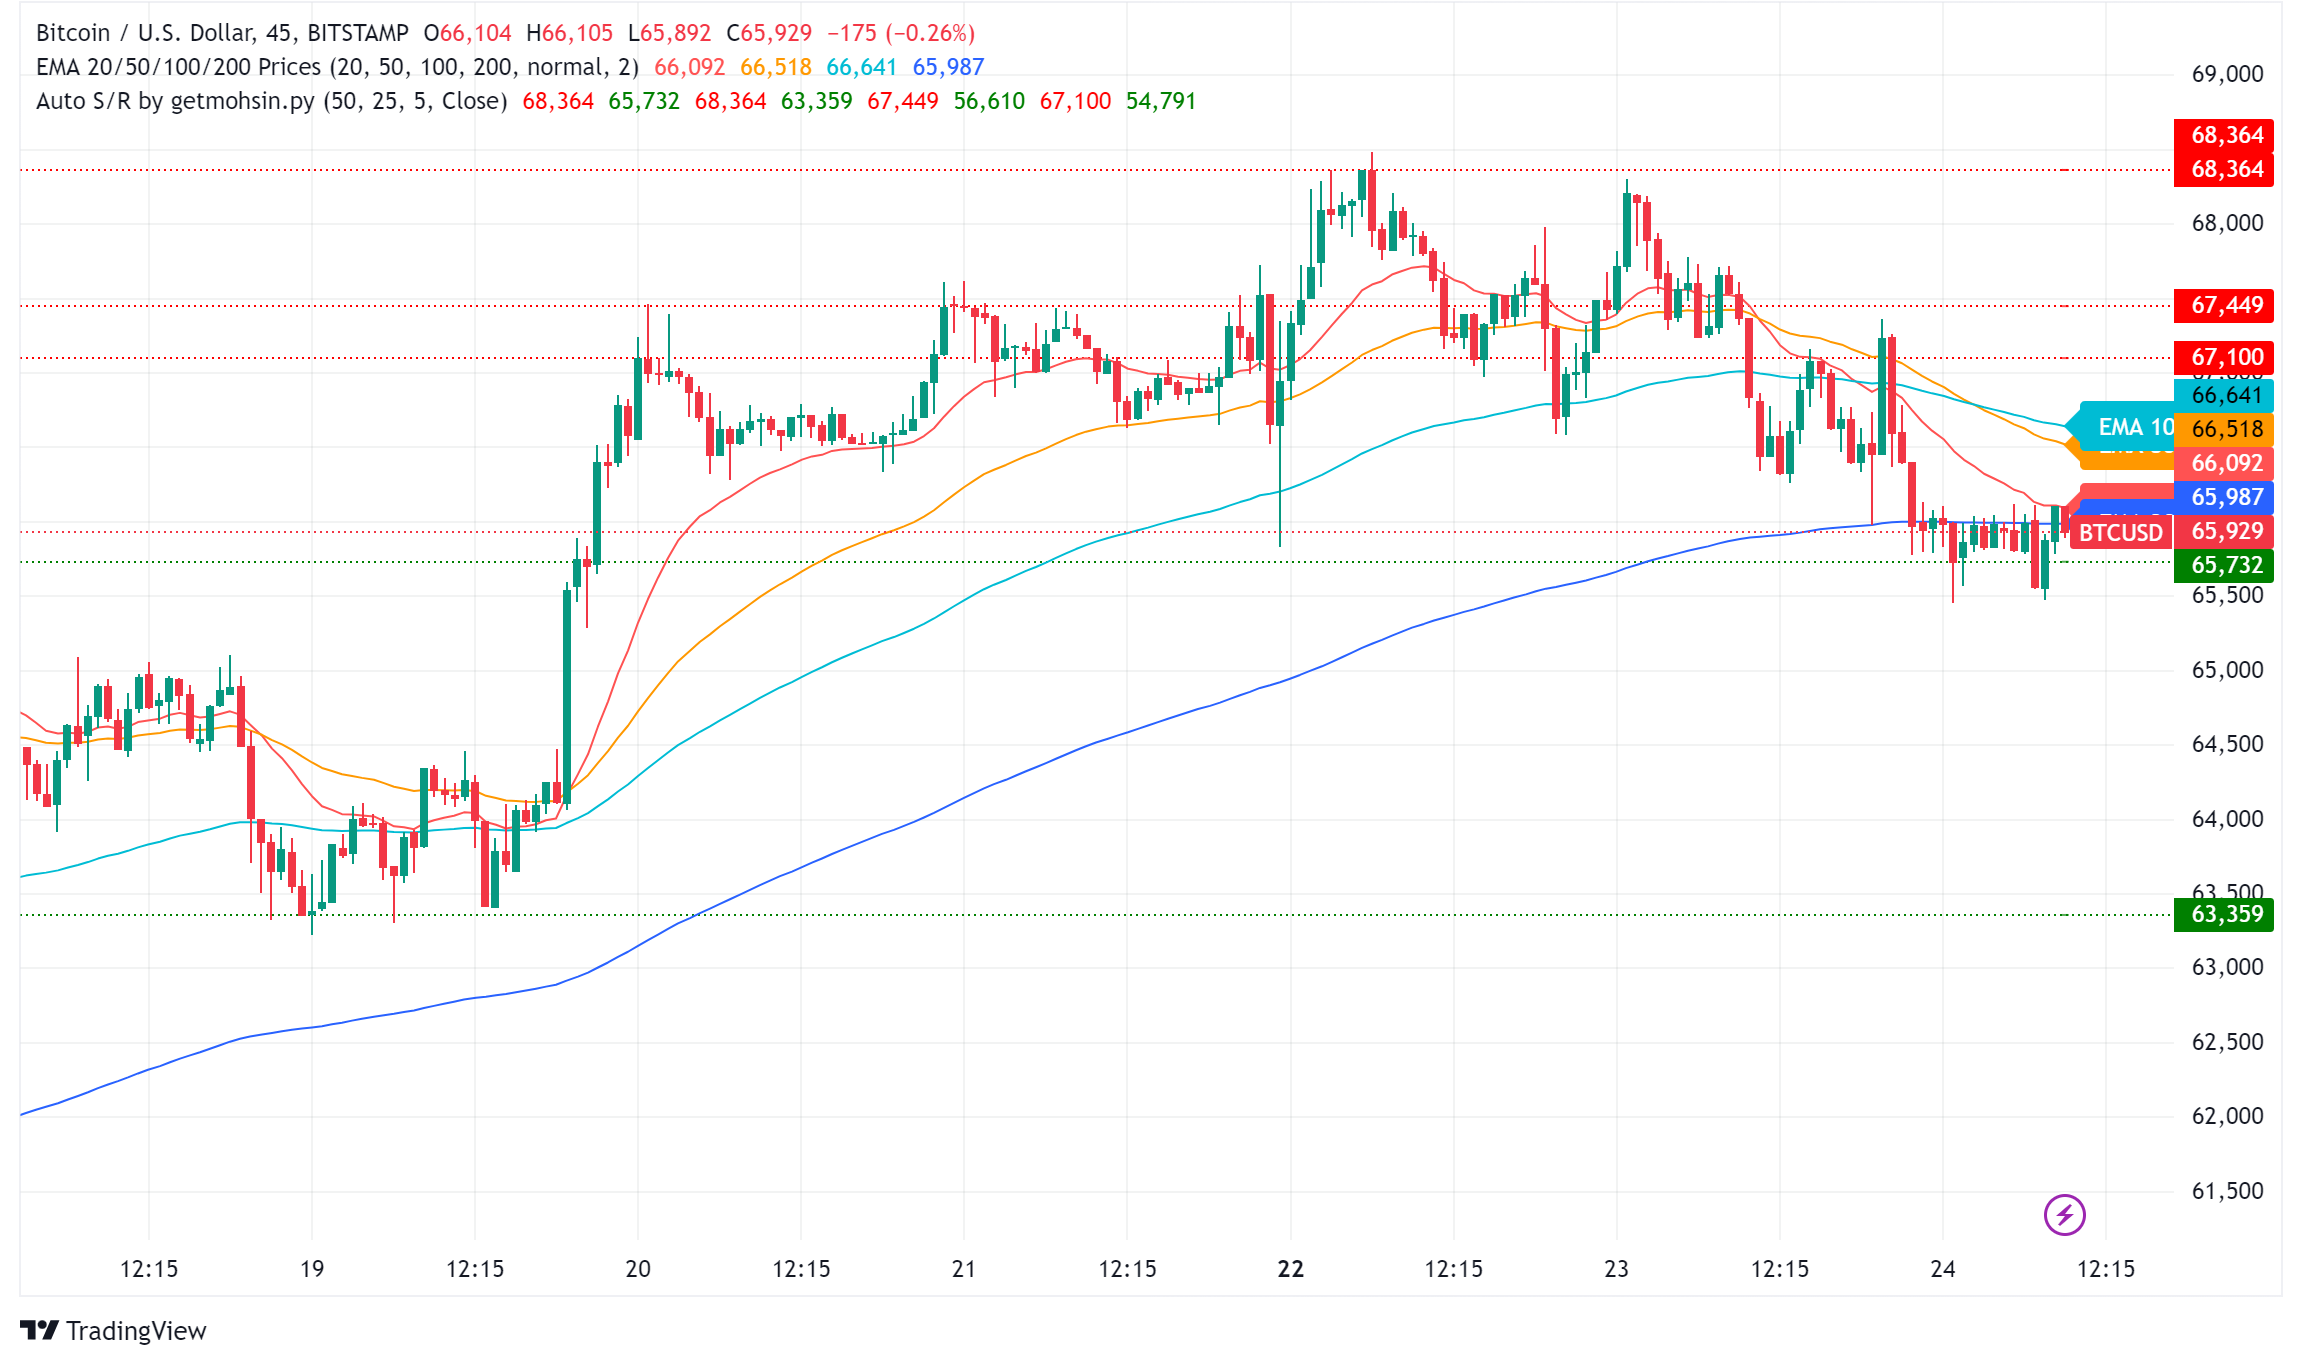
Task: Click the 65,987 blue EMA price label
Action: (x=2224, y=497)
